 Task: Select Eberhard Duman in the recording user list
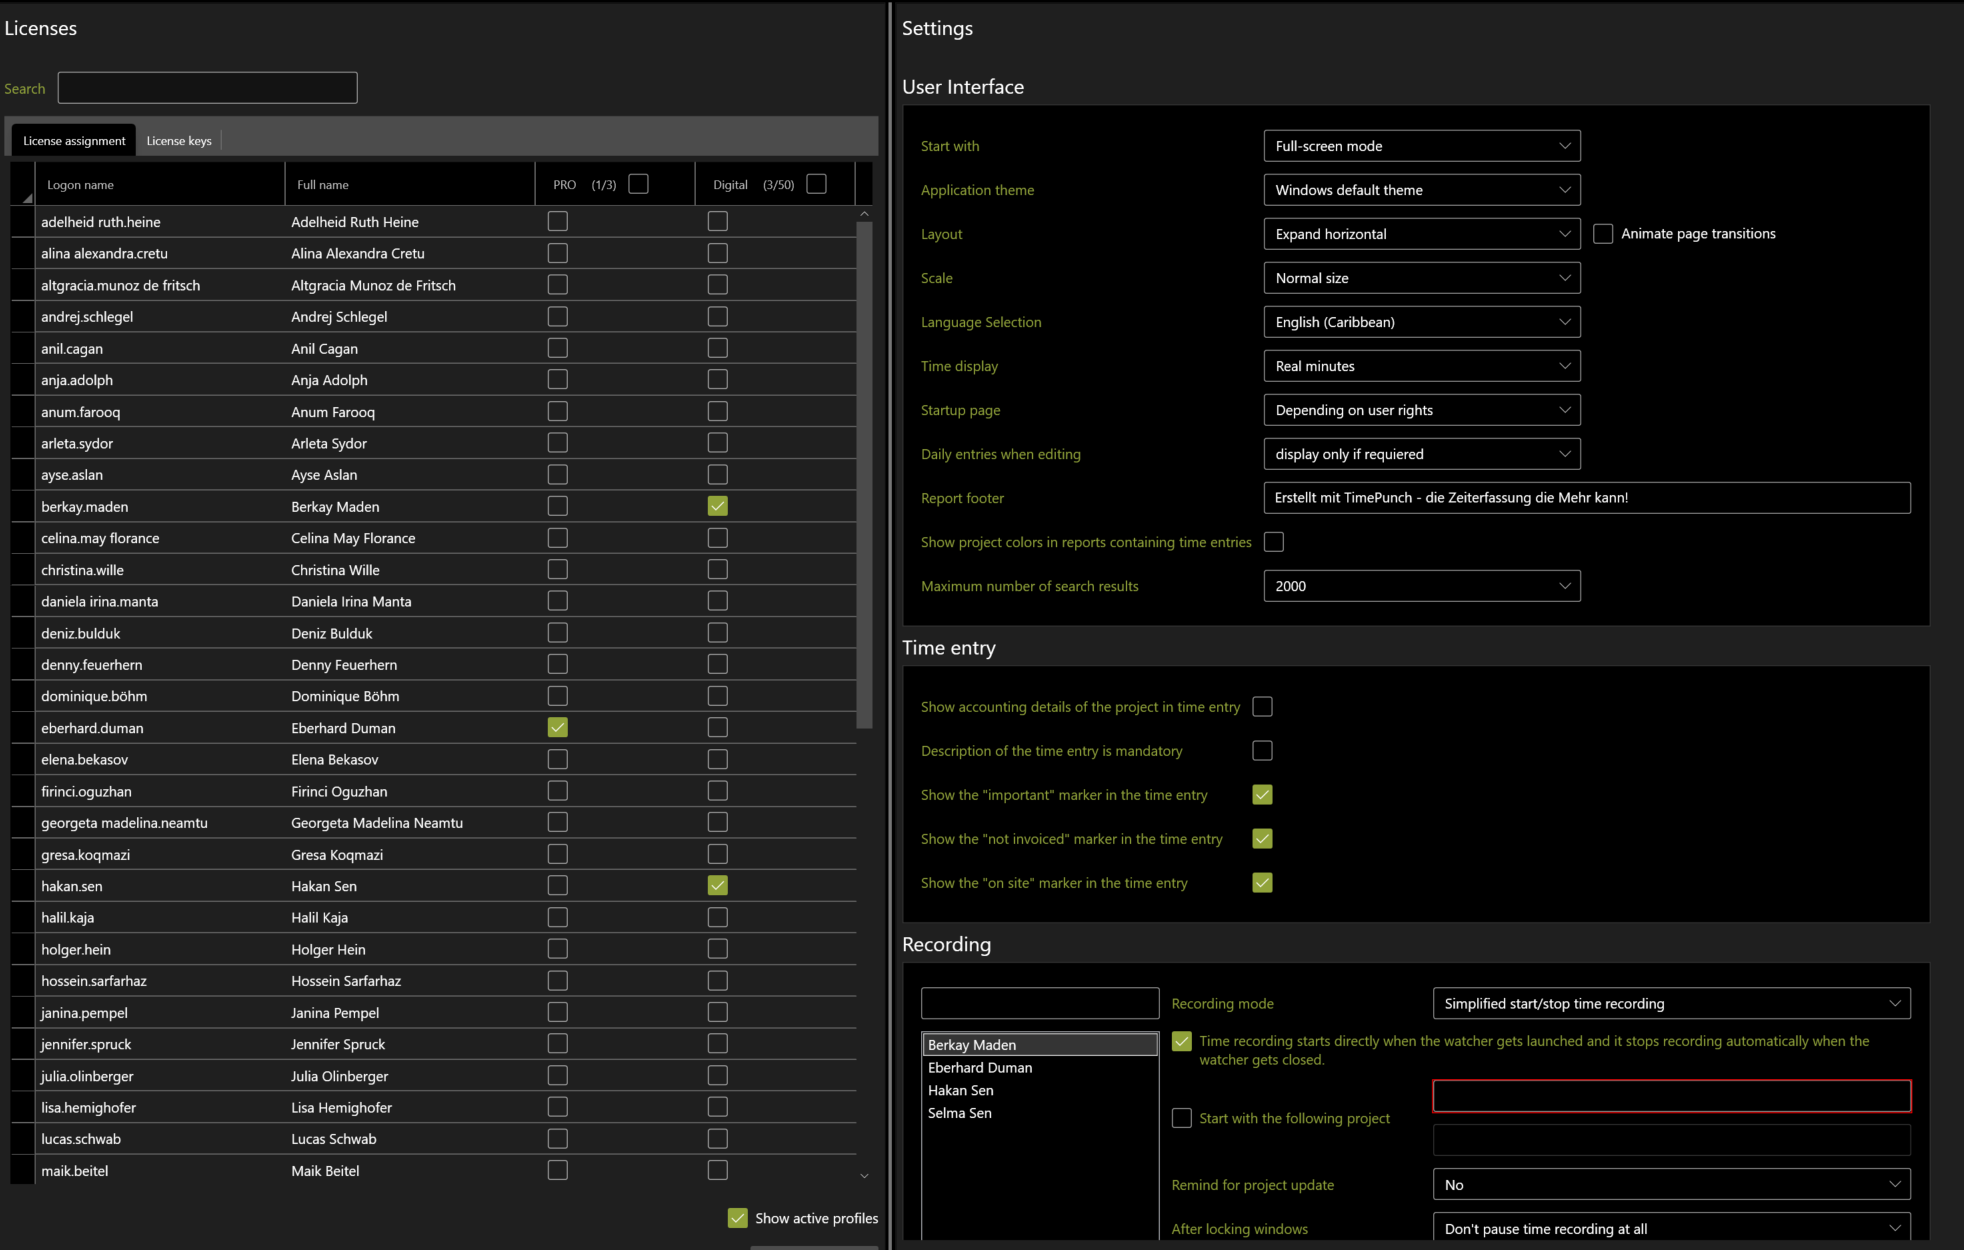tap(980, 1068)
